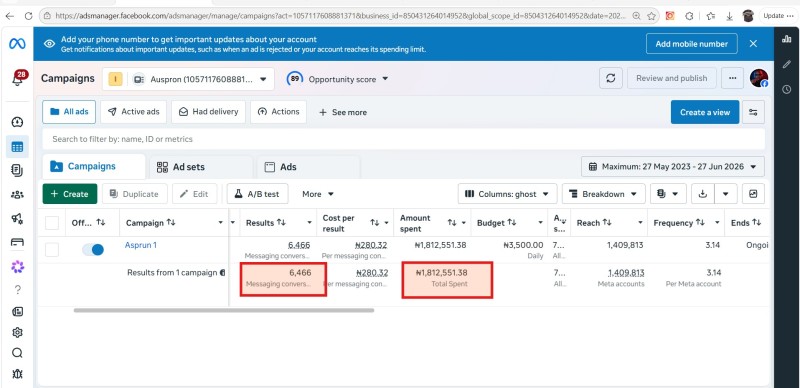
Task: Toggle the Asprun 1 campaign switch
Action: click(93, 250)
